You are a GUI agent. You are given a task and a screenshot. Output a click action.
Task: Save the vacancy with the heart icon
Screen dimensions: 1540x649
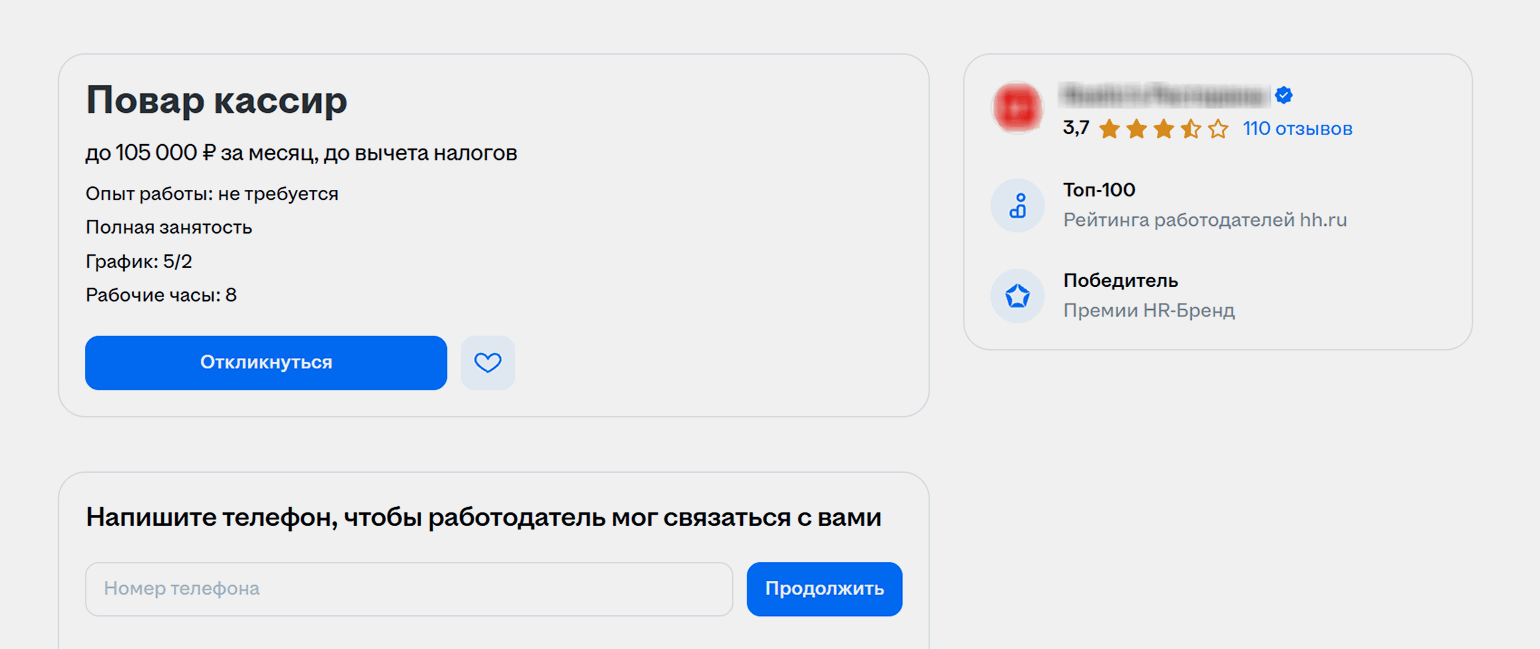pos(488,363)
